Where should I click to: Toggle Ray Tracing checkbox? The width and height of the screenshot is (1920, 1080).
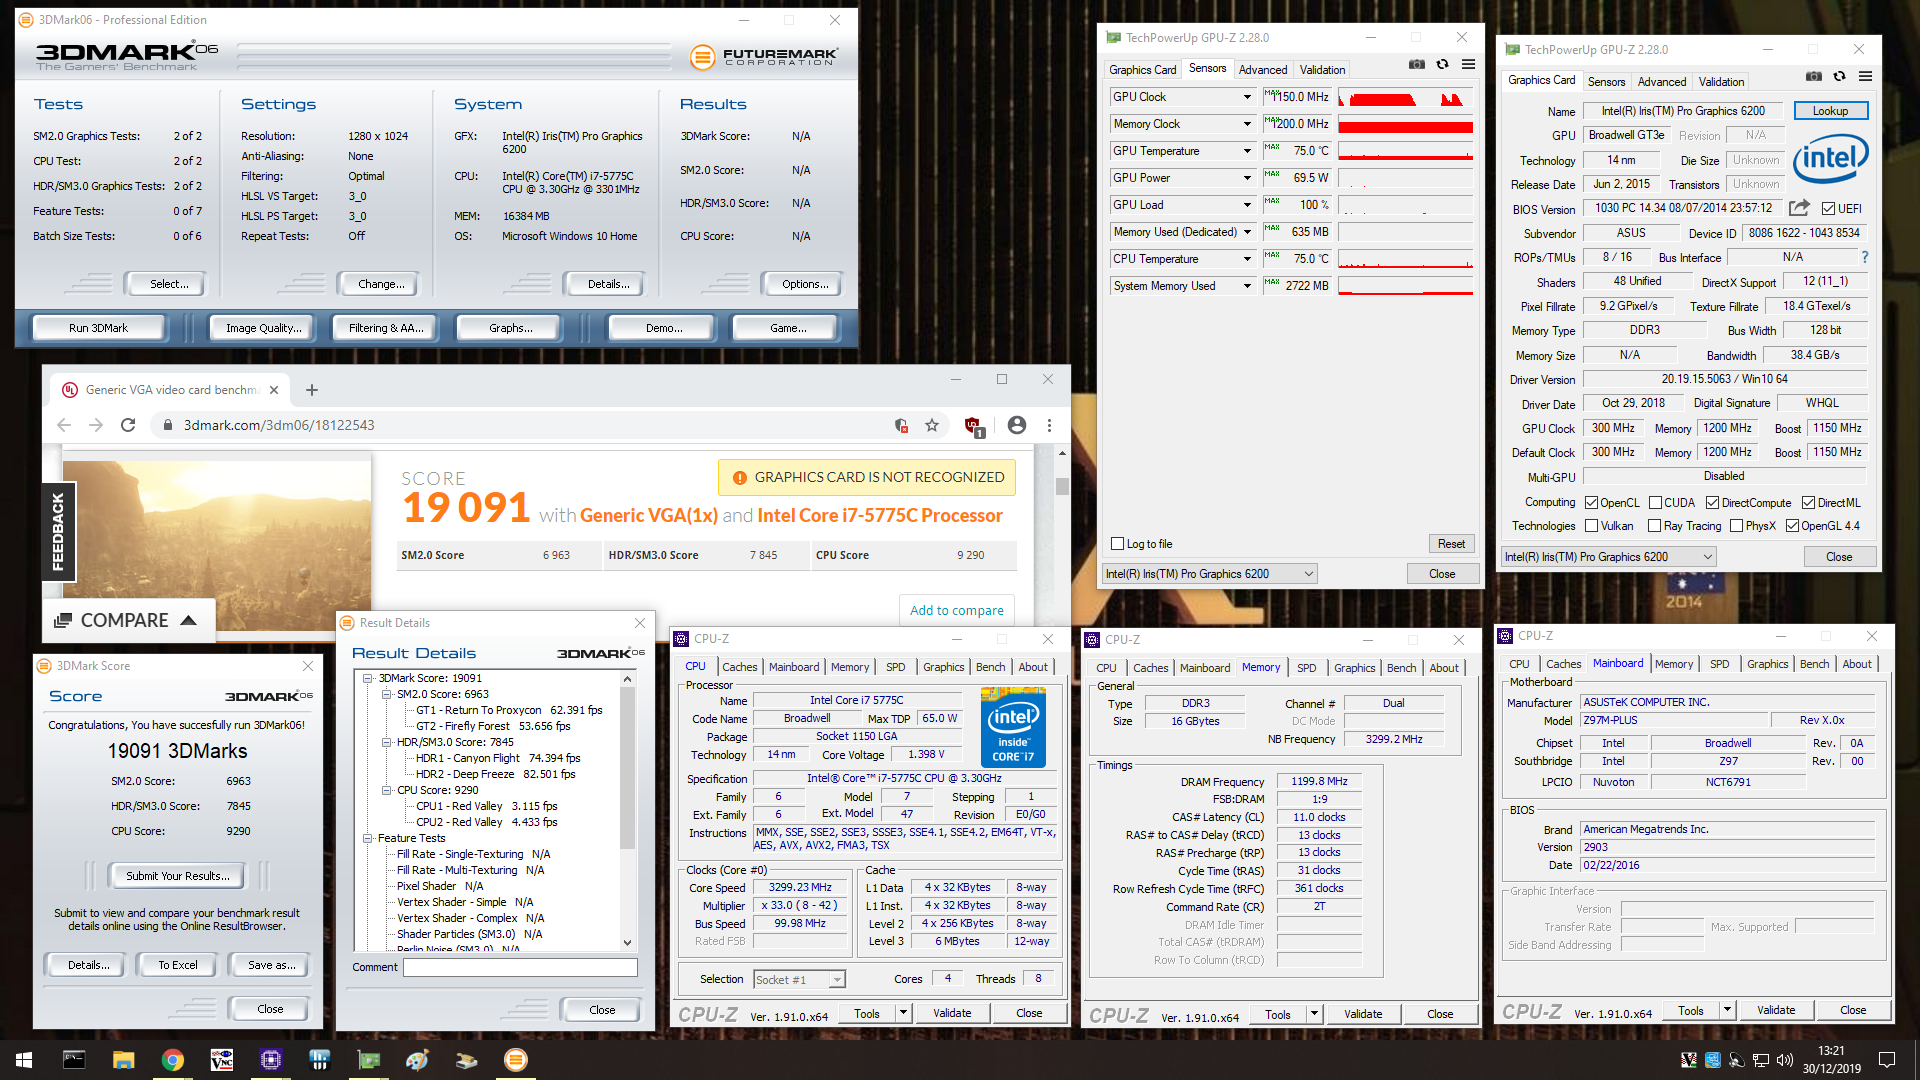tap(1654, 526)
